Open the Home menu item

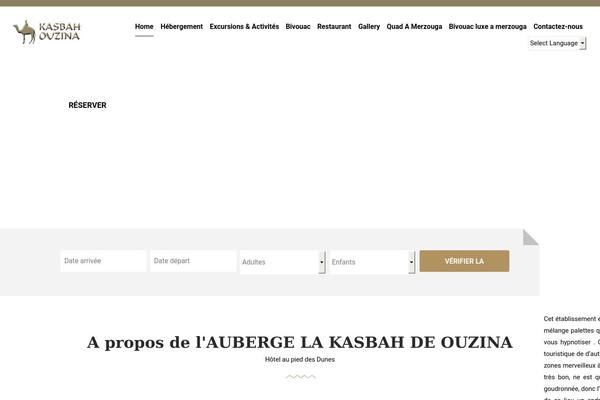(x=144, y=26)
